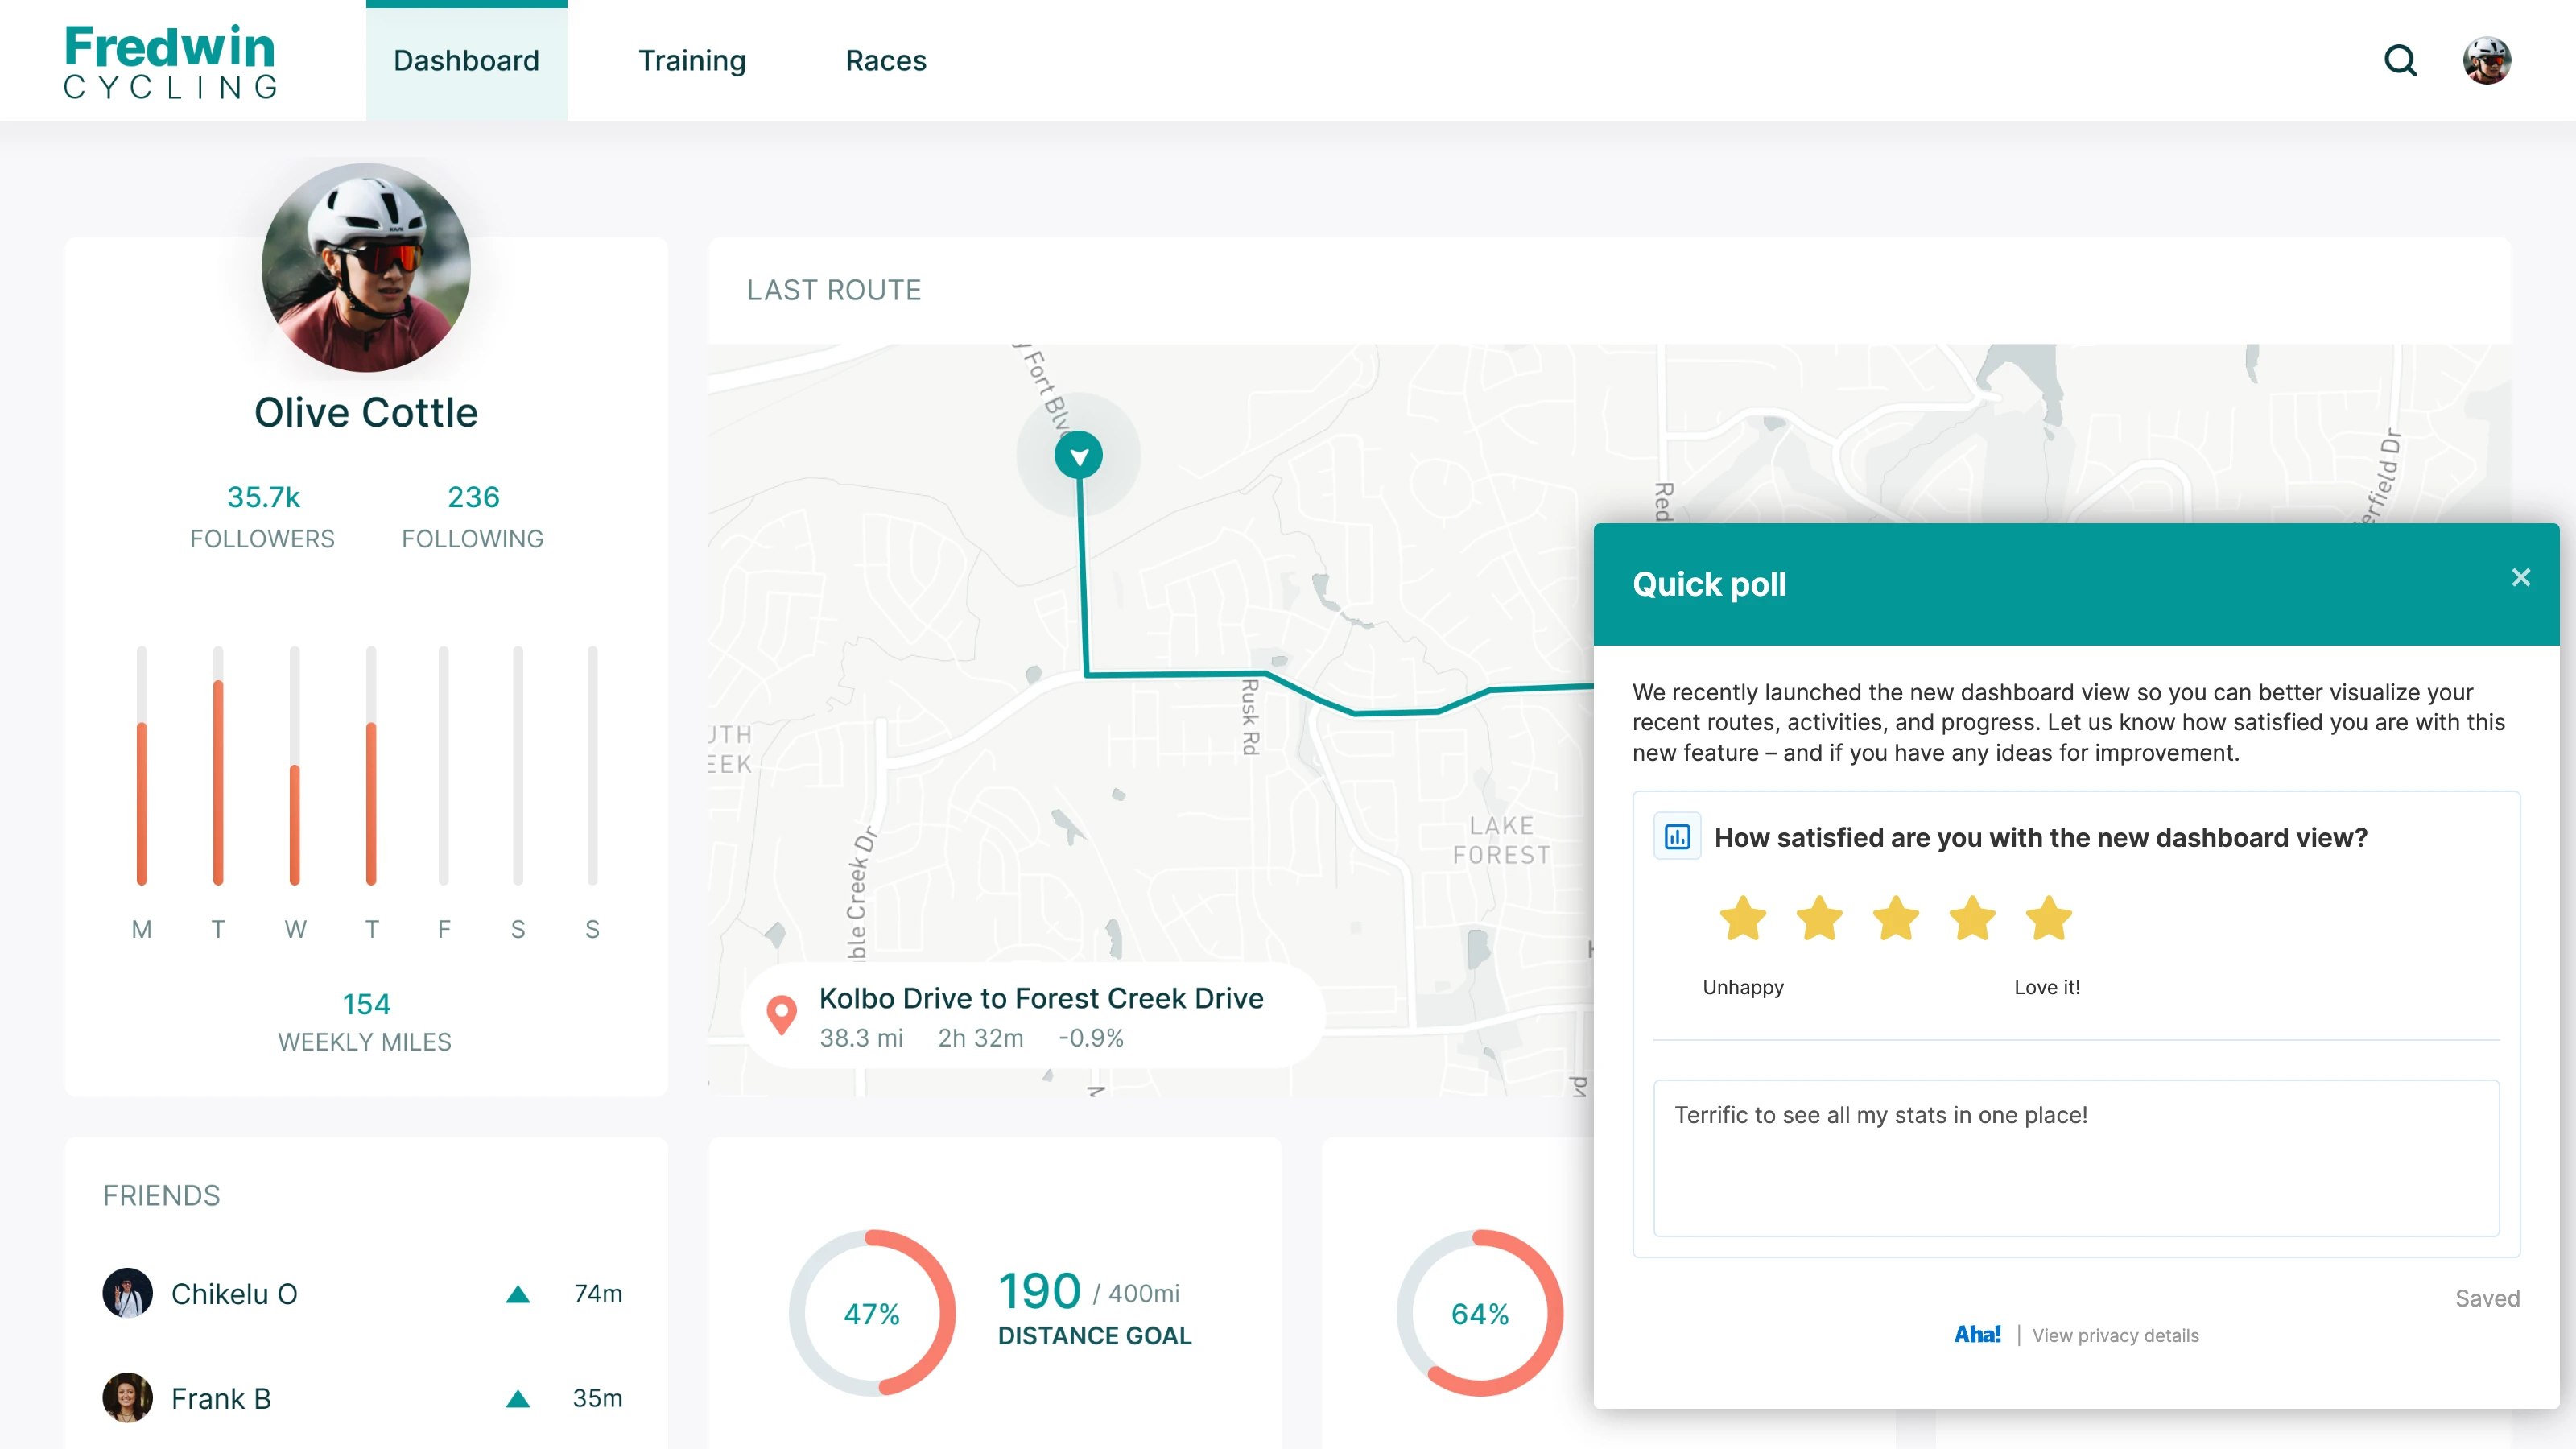The height and width of the screenshot is (1449, 2576).
Task: Open the search magnifier
Action: 2401,61
